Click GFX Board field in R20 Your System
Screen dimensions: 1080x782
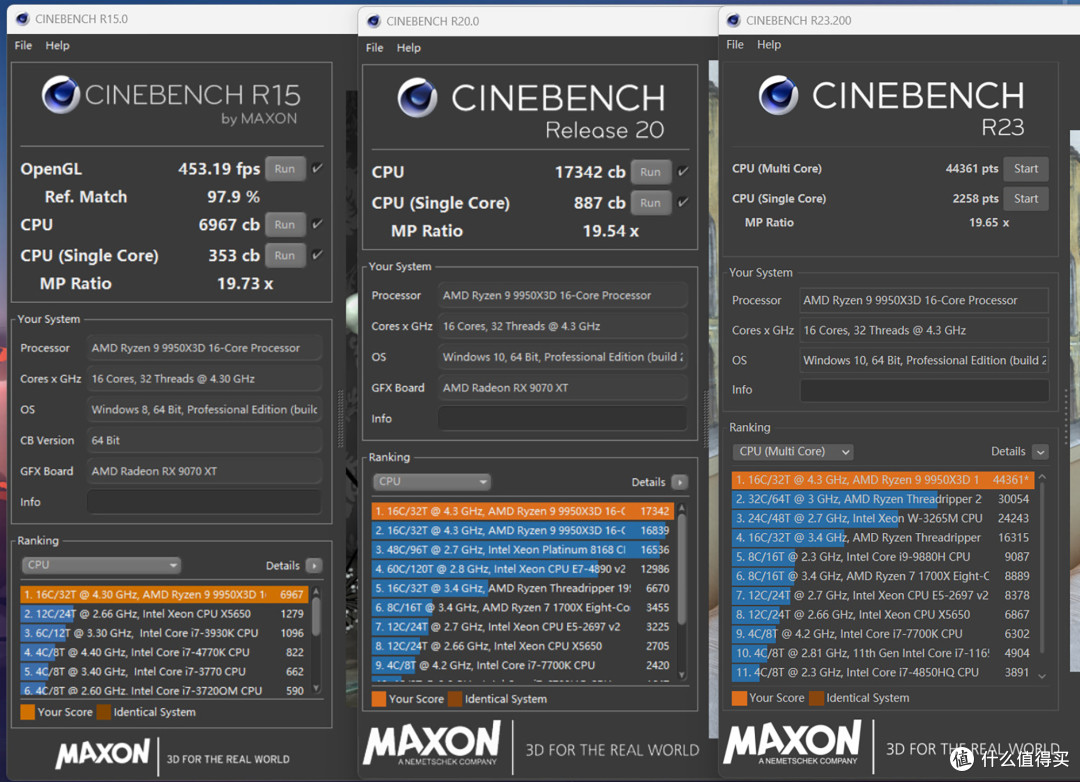(563, 388)
